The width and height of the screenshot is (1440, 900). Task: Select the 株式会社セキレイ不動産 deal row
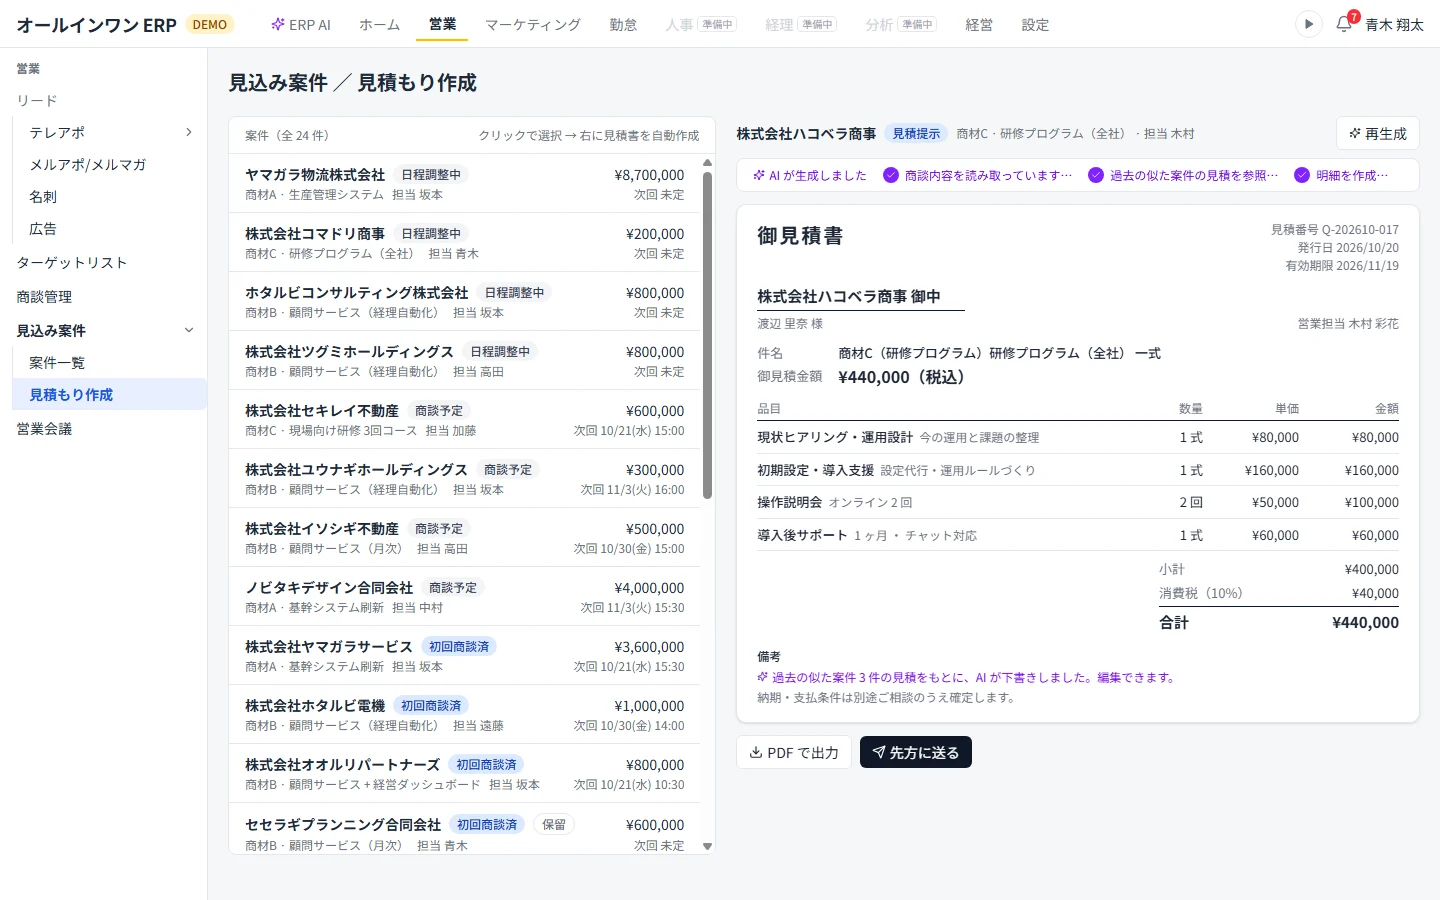coord(465,419)
